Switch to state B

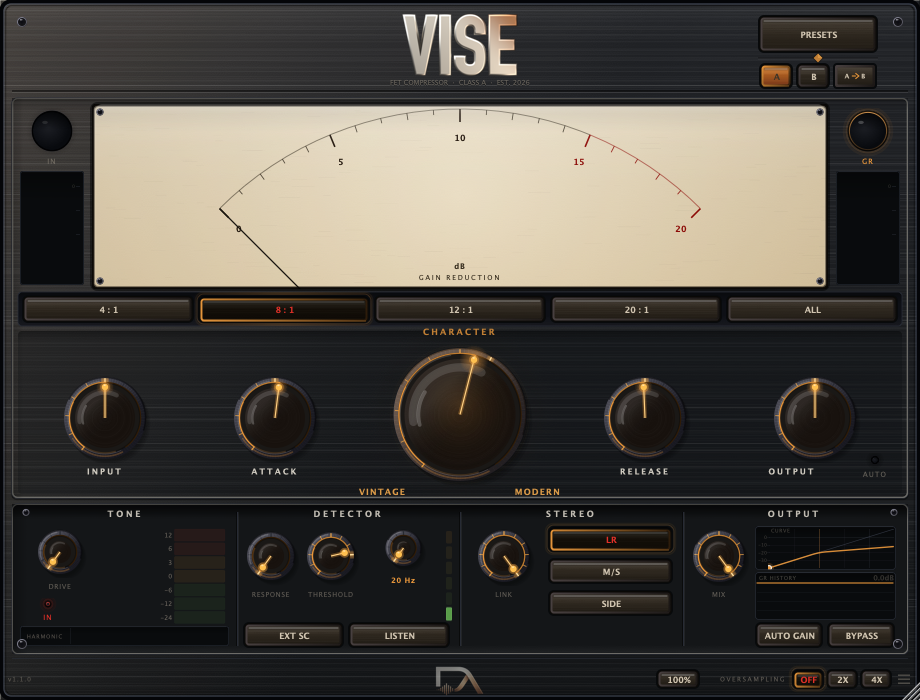point(813,76)
